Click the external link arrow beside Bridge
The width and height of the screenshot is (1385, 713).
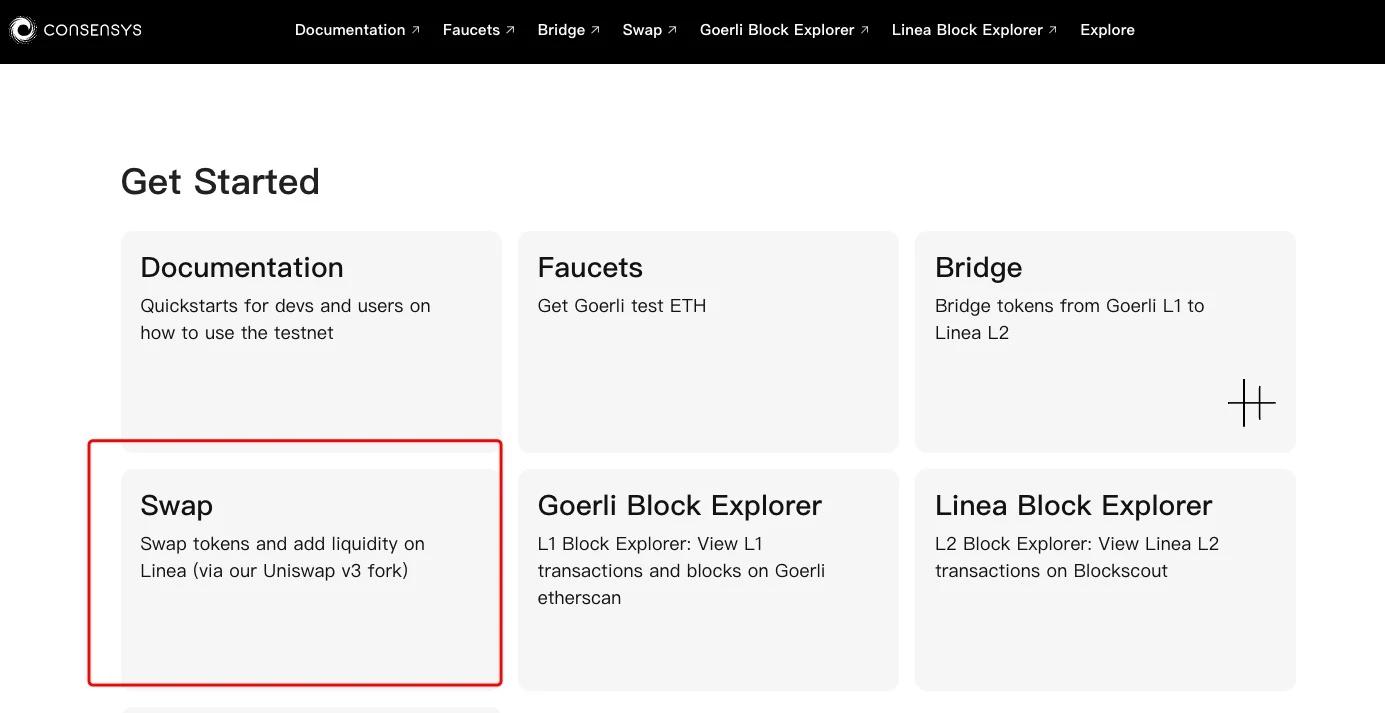595,27
